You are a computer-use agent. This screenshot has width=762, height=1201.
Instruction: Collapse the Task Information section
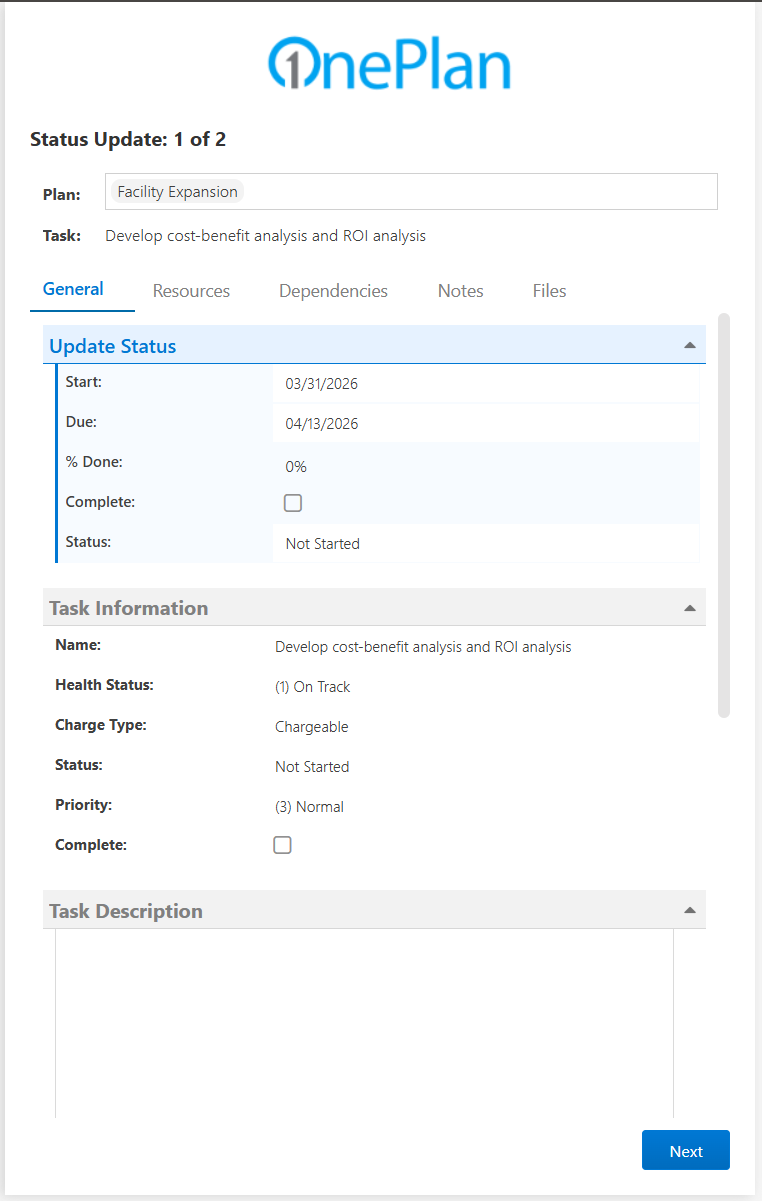689,608
